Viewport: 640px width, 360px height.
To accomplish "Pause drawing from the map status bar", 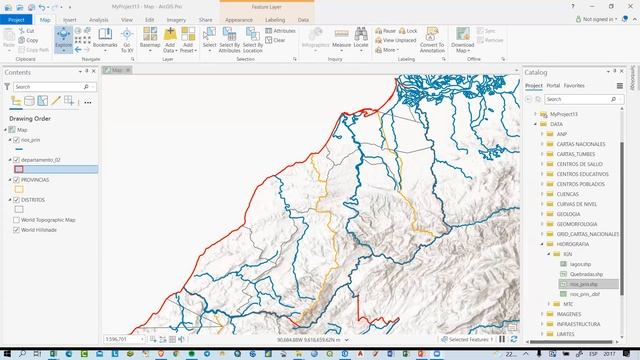I will pyautogui.click(x=502, y=339).
